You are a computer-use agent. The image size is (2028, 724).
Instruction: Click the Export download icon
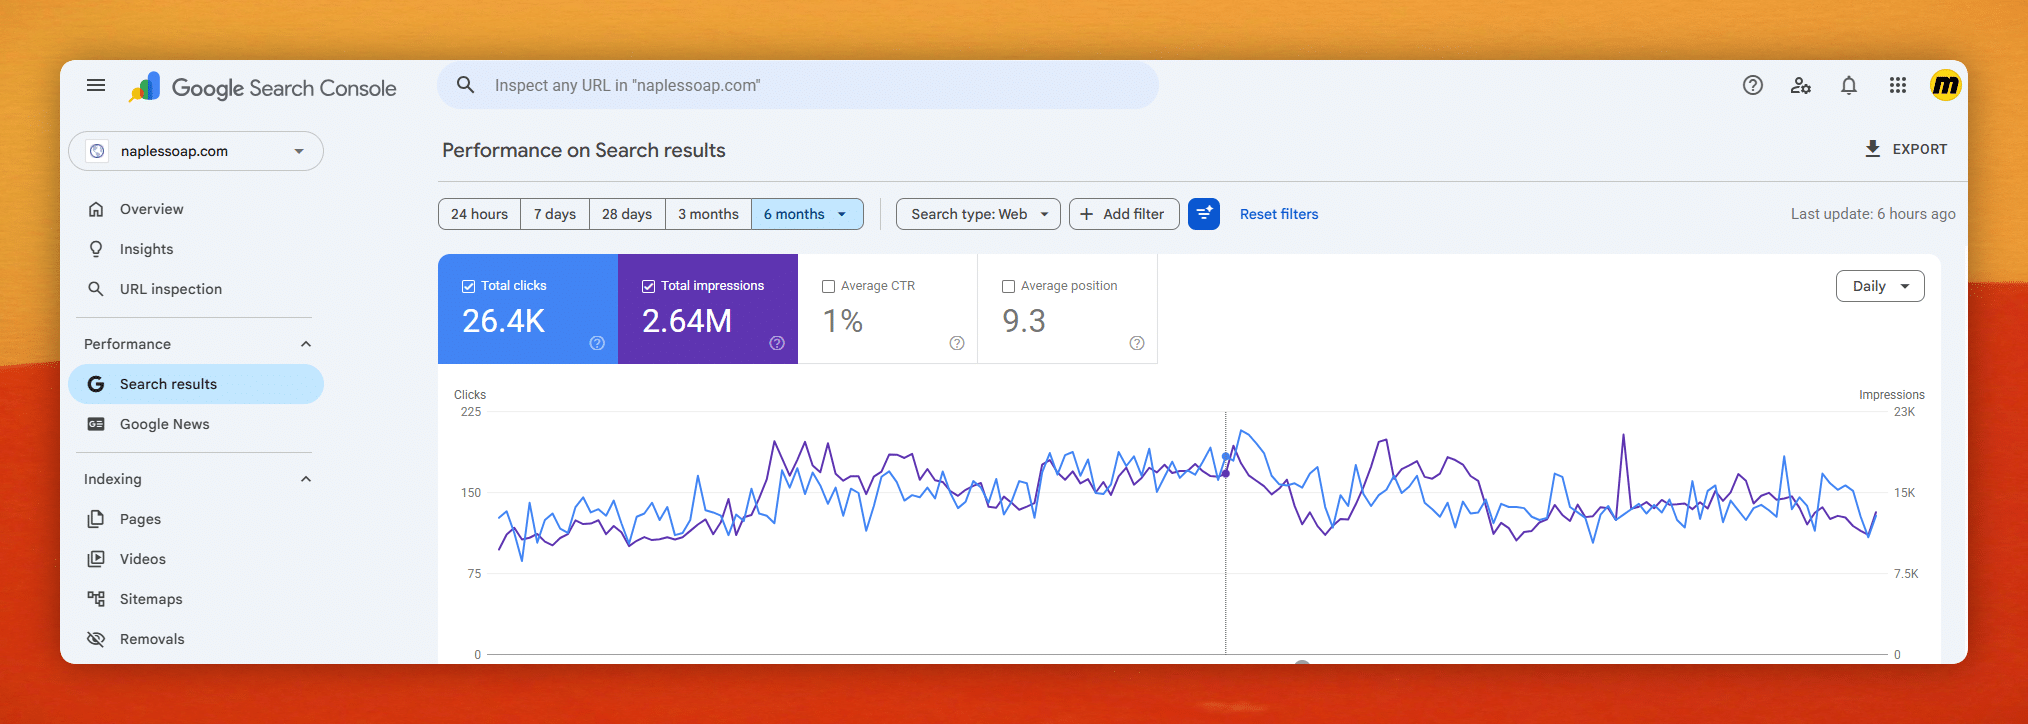[x=1873, y=149]
